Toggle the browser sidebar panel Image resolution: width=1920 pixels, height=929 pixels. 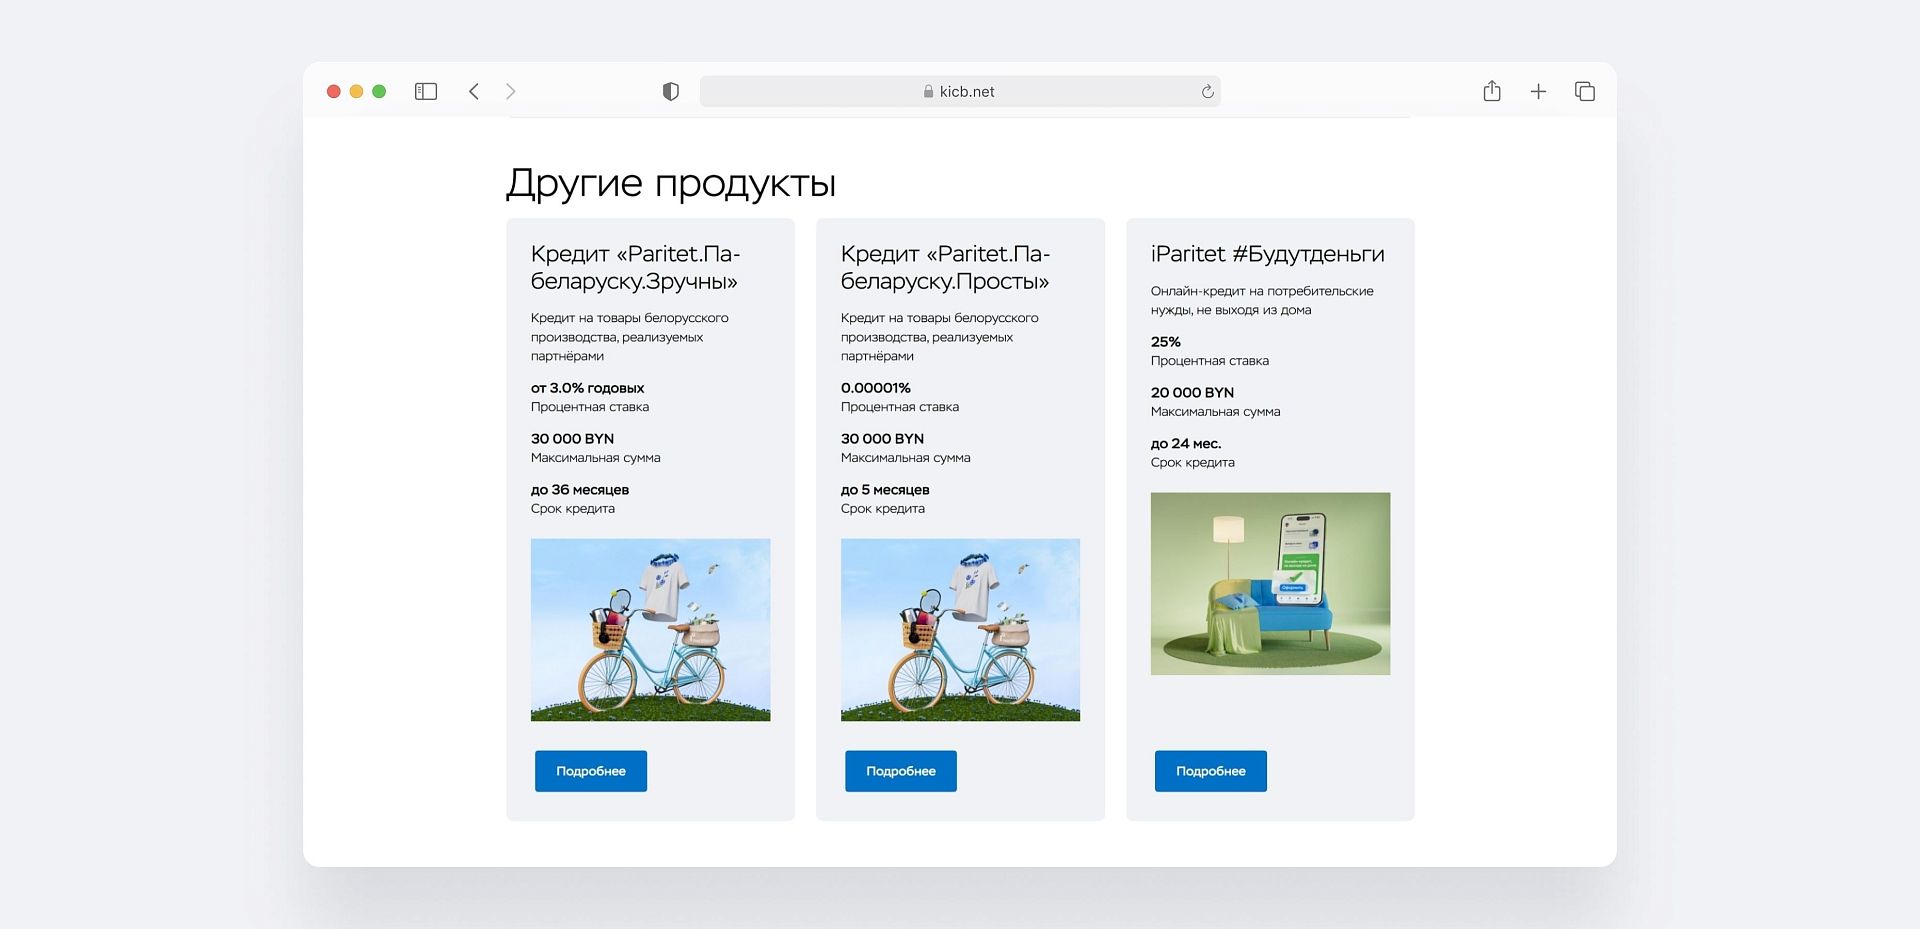point(425,91)
